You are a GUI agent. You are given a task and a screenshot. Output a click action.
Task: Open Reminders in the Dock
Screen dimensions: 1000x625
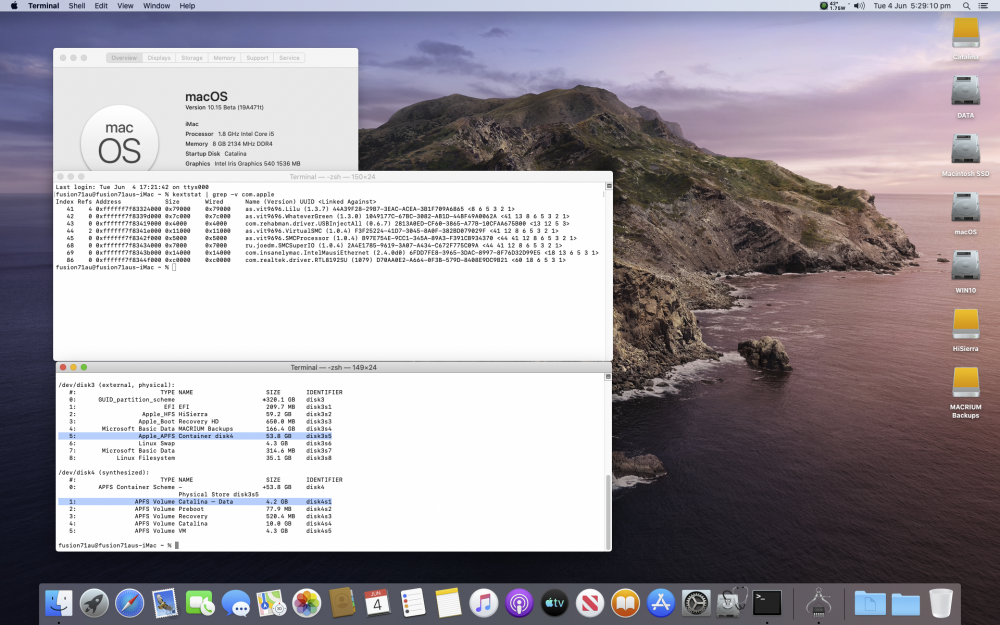(413, 603)
